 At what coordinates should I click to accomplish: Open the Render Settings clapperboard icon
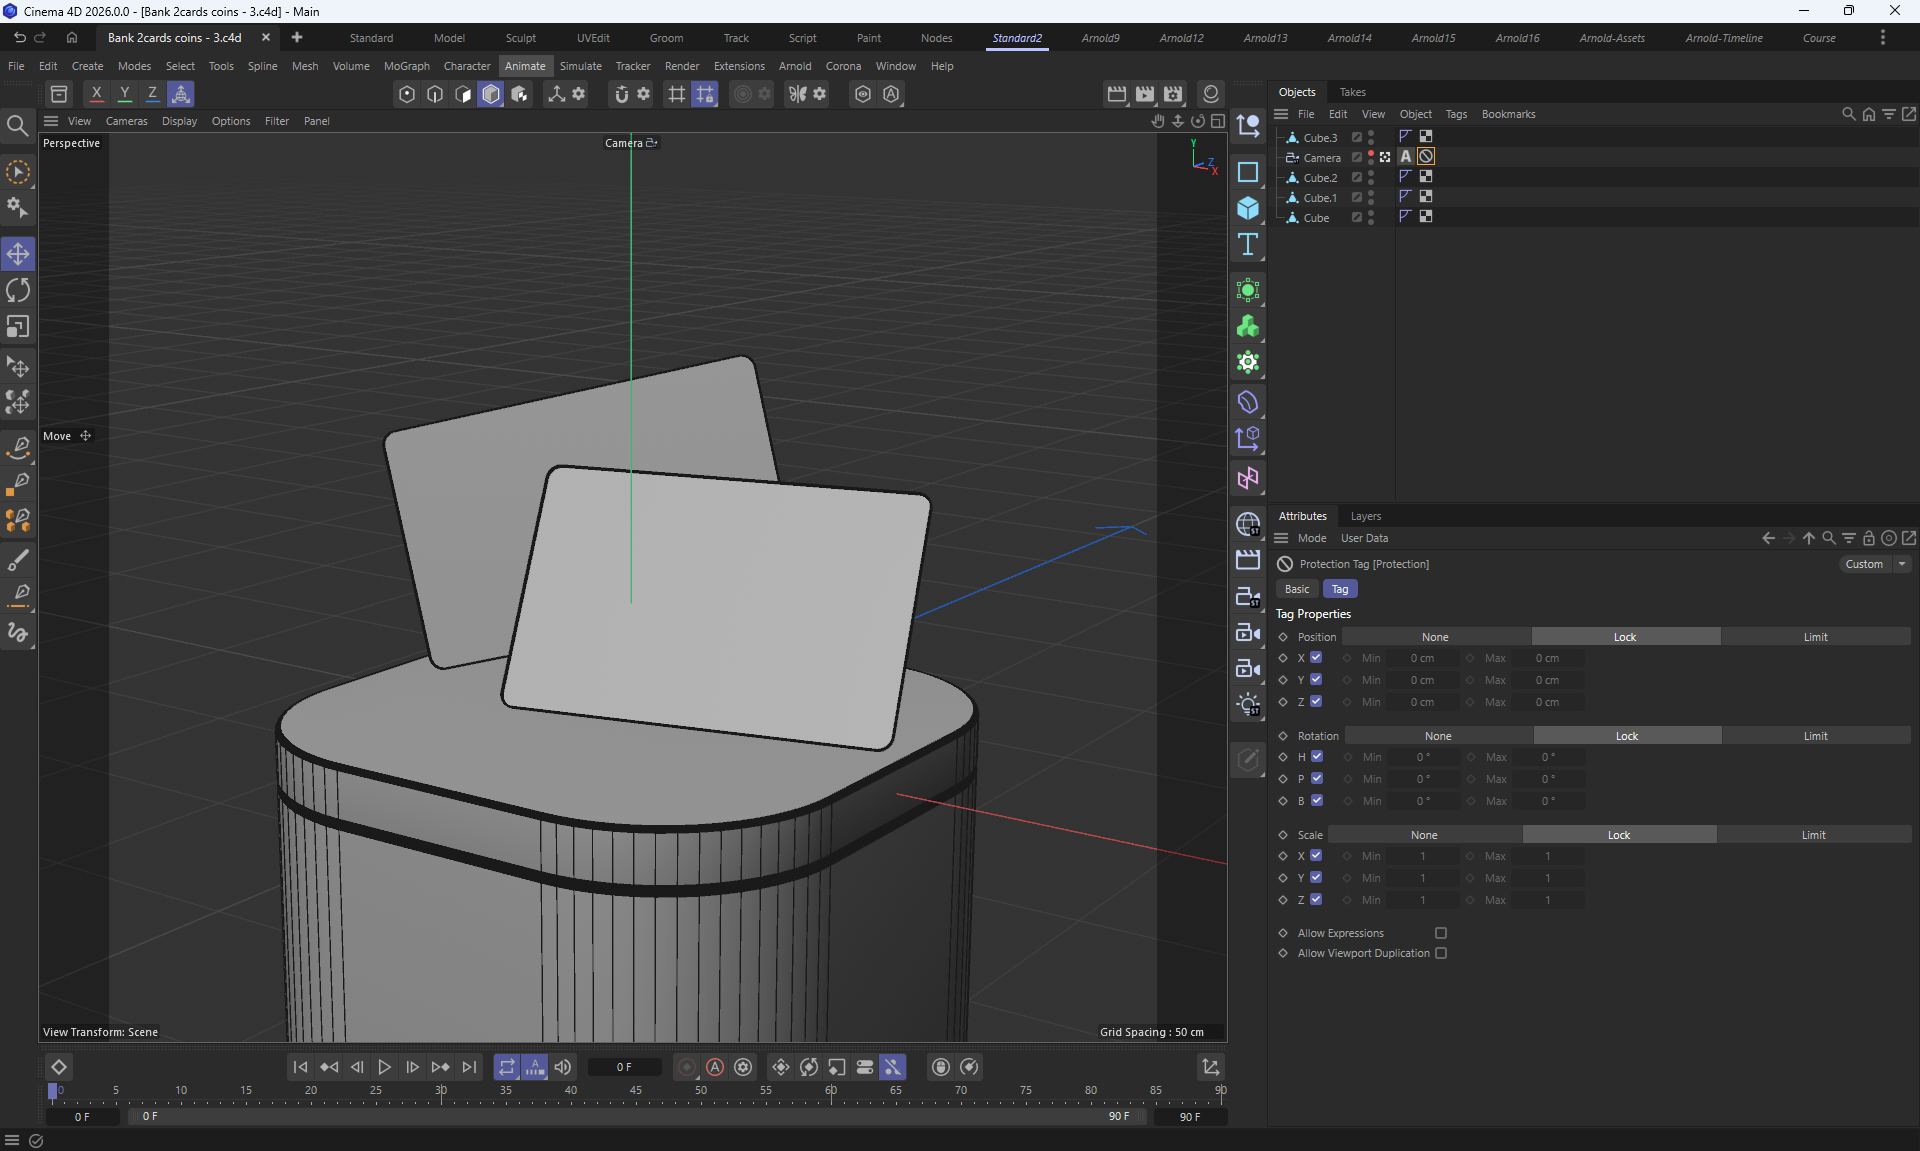click(x=1173, y=94)
